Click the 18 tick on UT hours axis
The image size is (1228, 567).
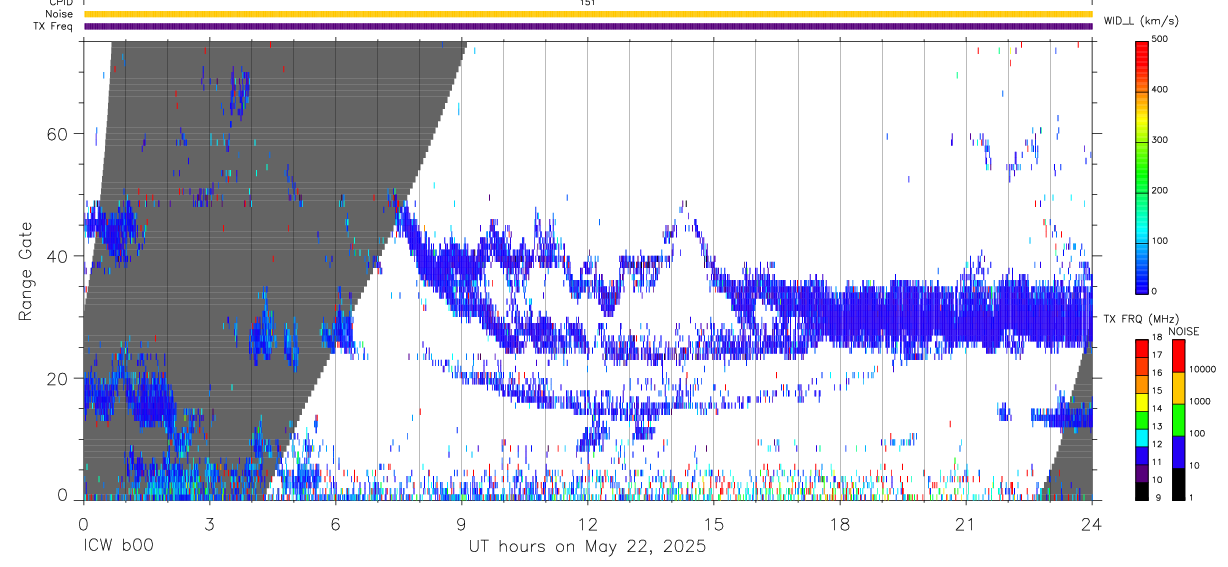coord(840,524)
